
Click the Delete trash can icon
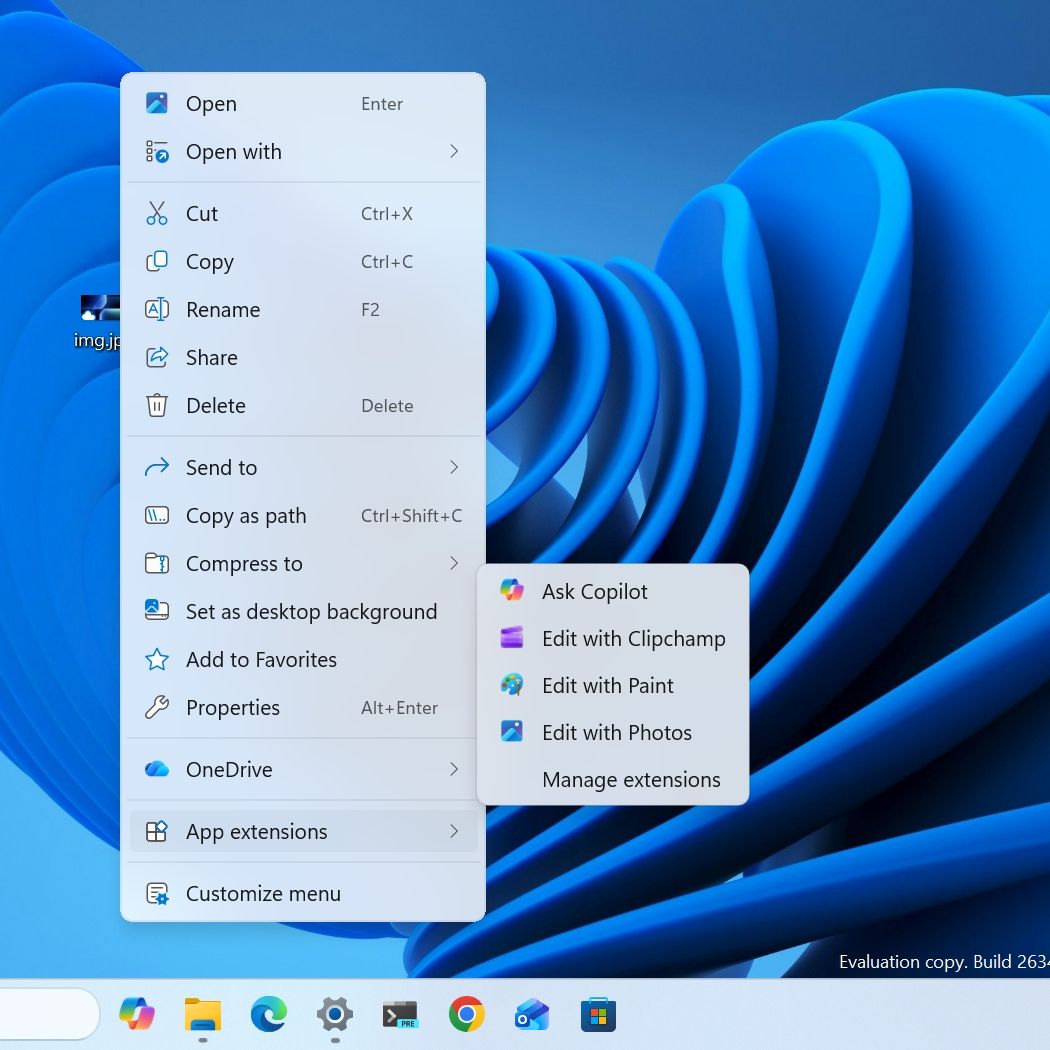[157, 405]
